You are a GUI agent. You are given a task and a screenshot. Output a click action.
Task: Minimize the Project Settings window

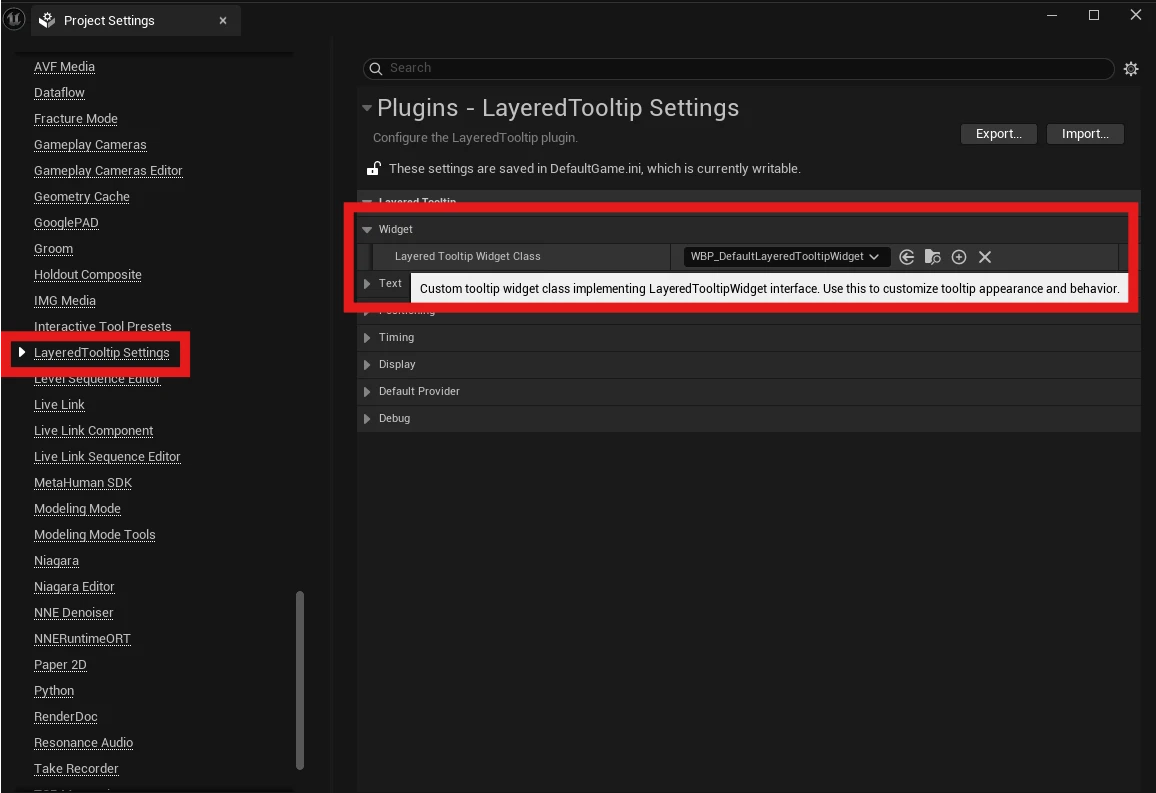(1052, 15)
